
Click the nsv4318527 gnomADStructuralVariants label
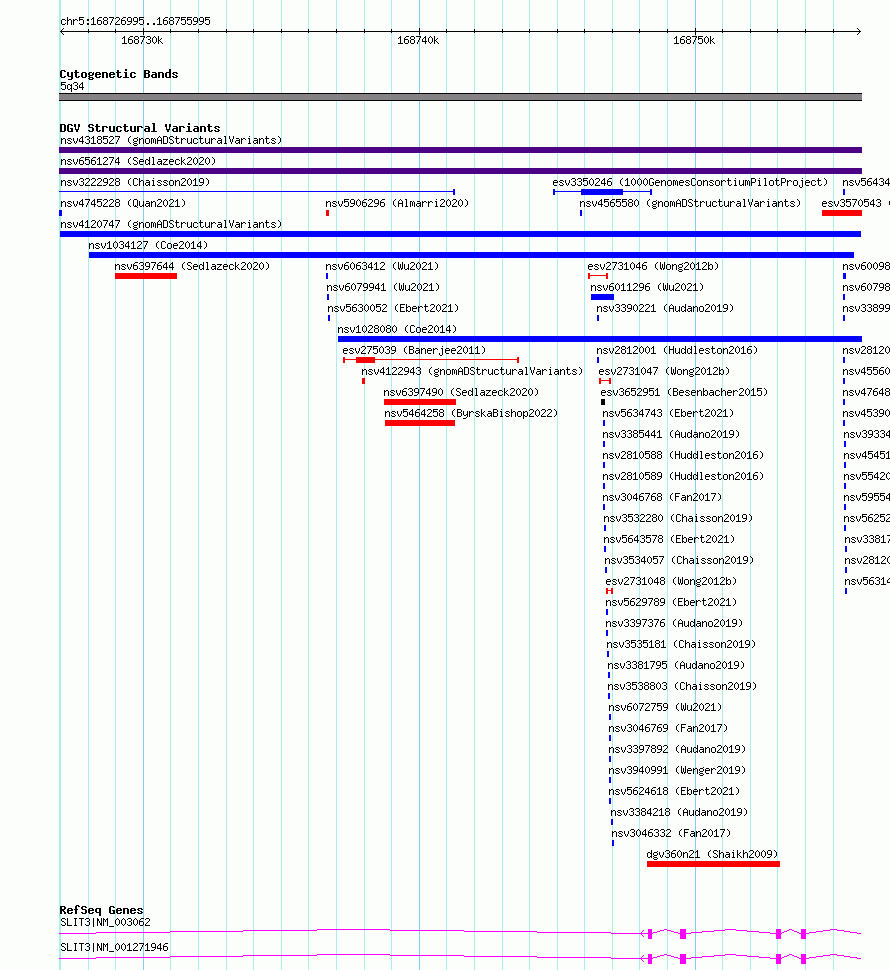click(x=171, y=140)
